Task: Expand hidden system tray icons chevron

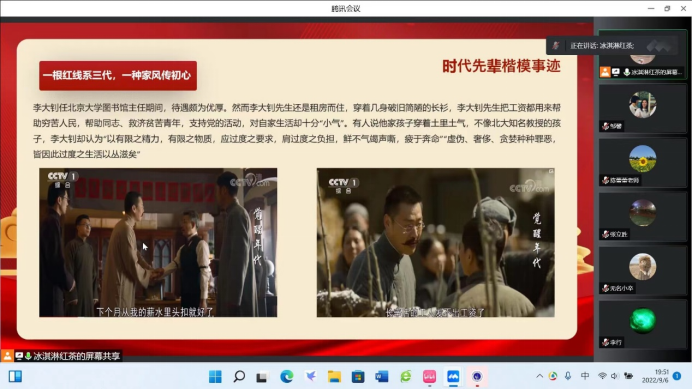Action: pos(540,376)
